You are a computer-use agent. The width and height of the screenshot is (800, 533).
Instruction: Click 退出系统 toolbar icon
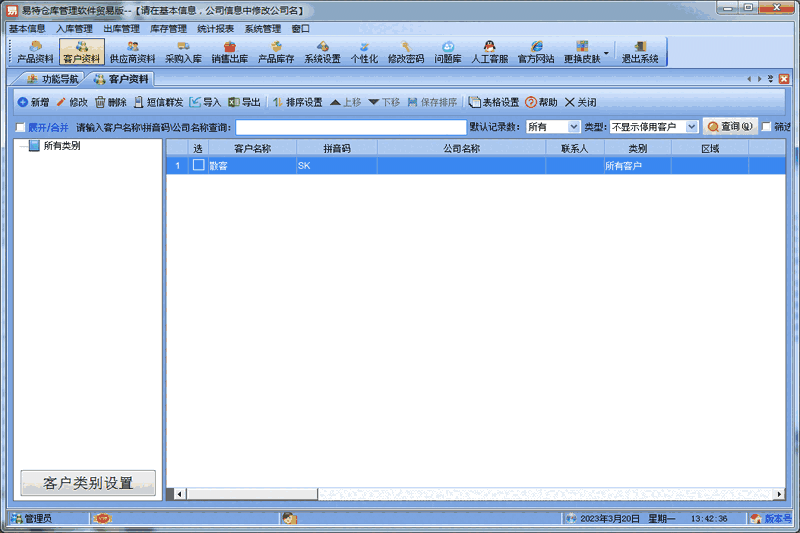tap(640, 52)
